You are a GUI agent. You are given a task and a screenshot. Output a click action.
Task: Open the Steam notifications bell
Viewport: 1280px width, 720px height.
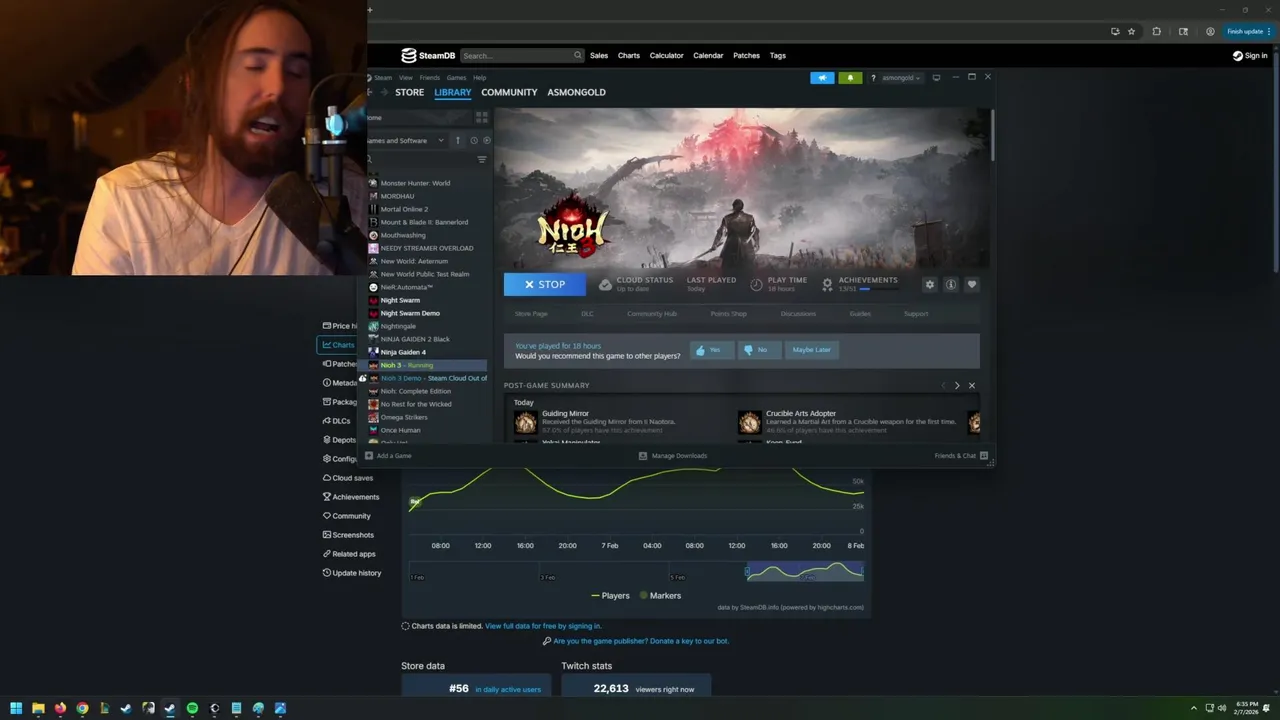pos(850,77)
